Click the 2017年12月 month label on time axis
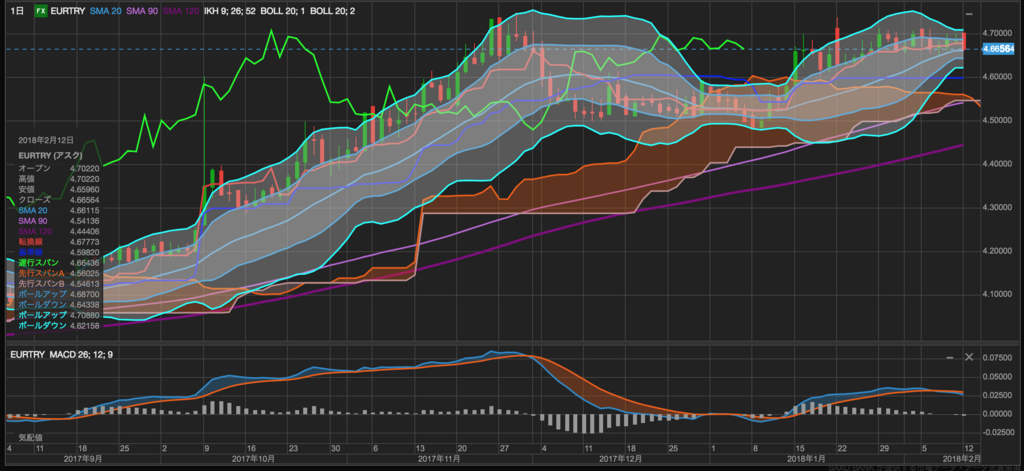 click(x=622, y=459)
